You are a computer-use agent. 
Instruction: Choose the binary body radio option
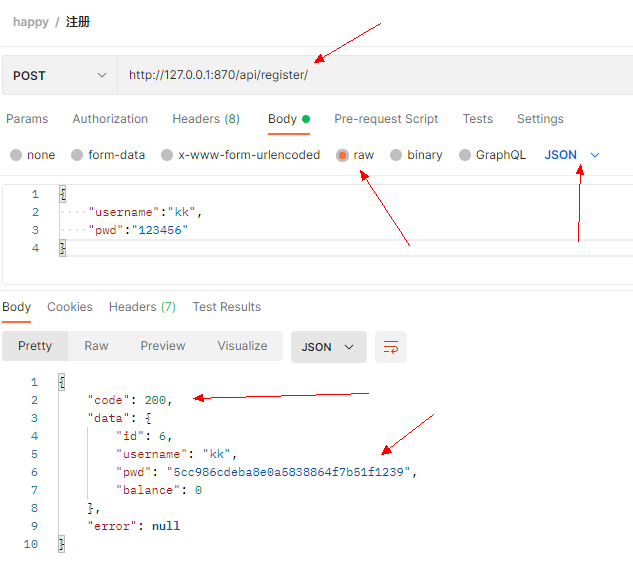point(396,155)
